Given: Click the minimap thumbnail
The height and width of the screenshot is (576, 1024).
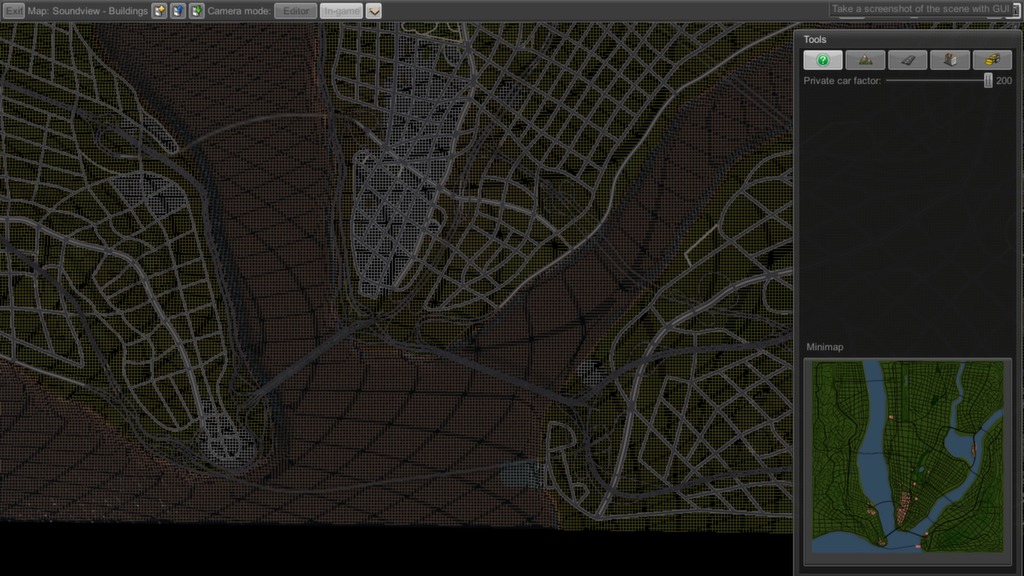Looking at the screenshot, I should click(x=908, y=455).
